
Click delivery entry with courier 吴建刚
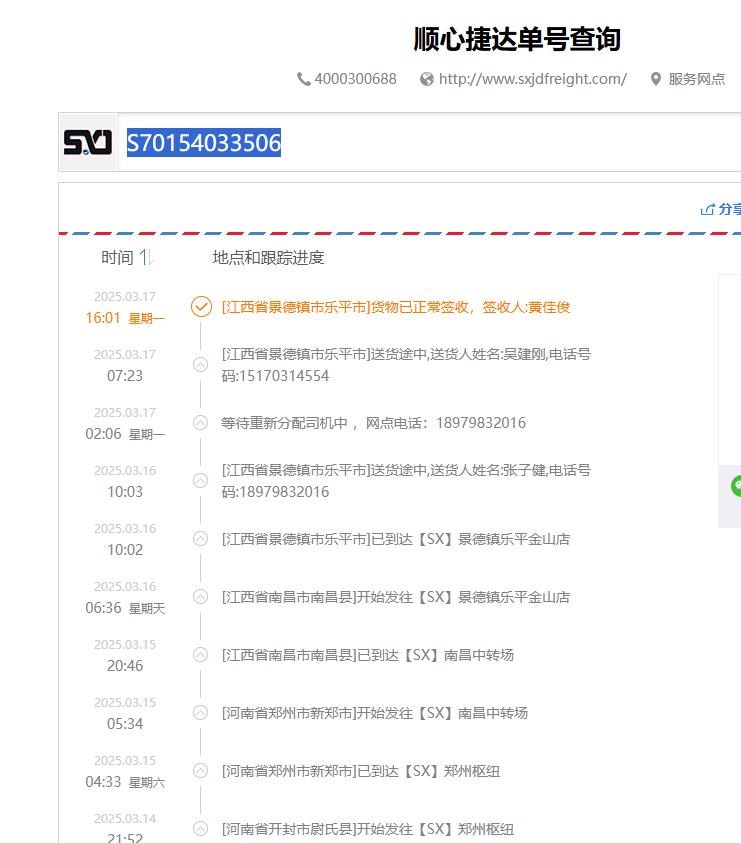coord(406,365)
